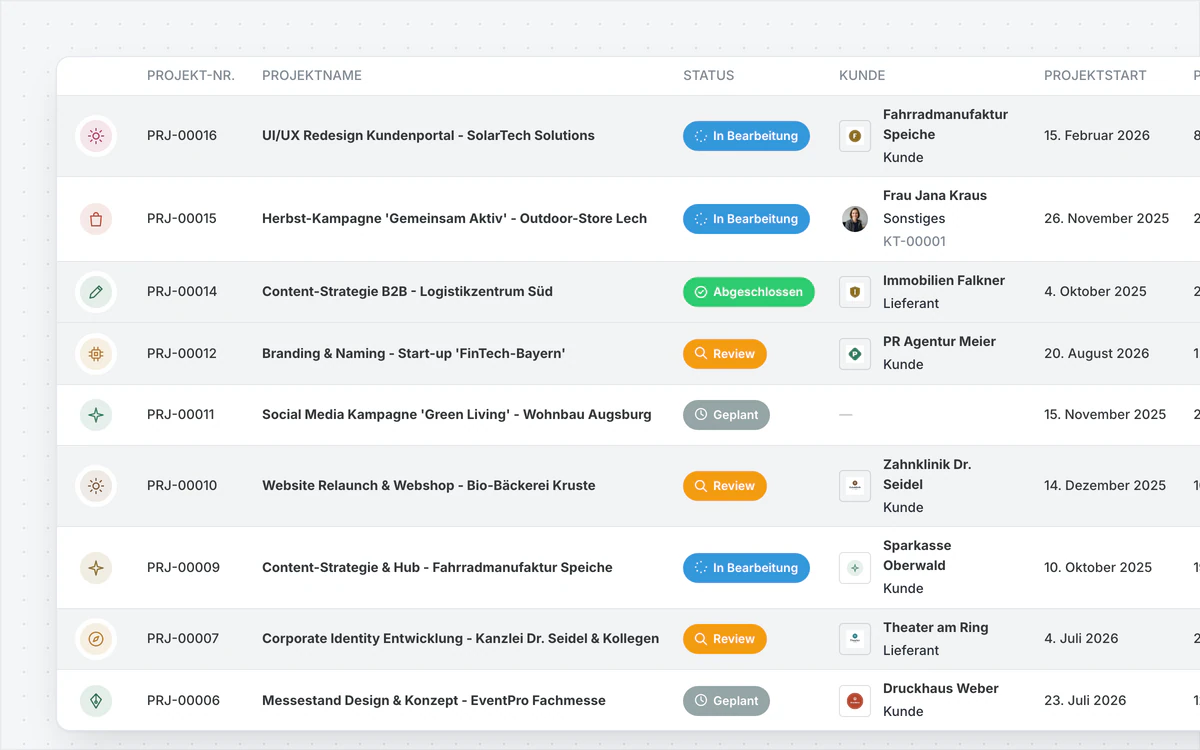Click the PR Agentur Meier logo
This screenshot has width=1200, height=750.
[855, 354]
